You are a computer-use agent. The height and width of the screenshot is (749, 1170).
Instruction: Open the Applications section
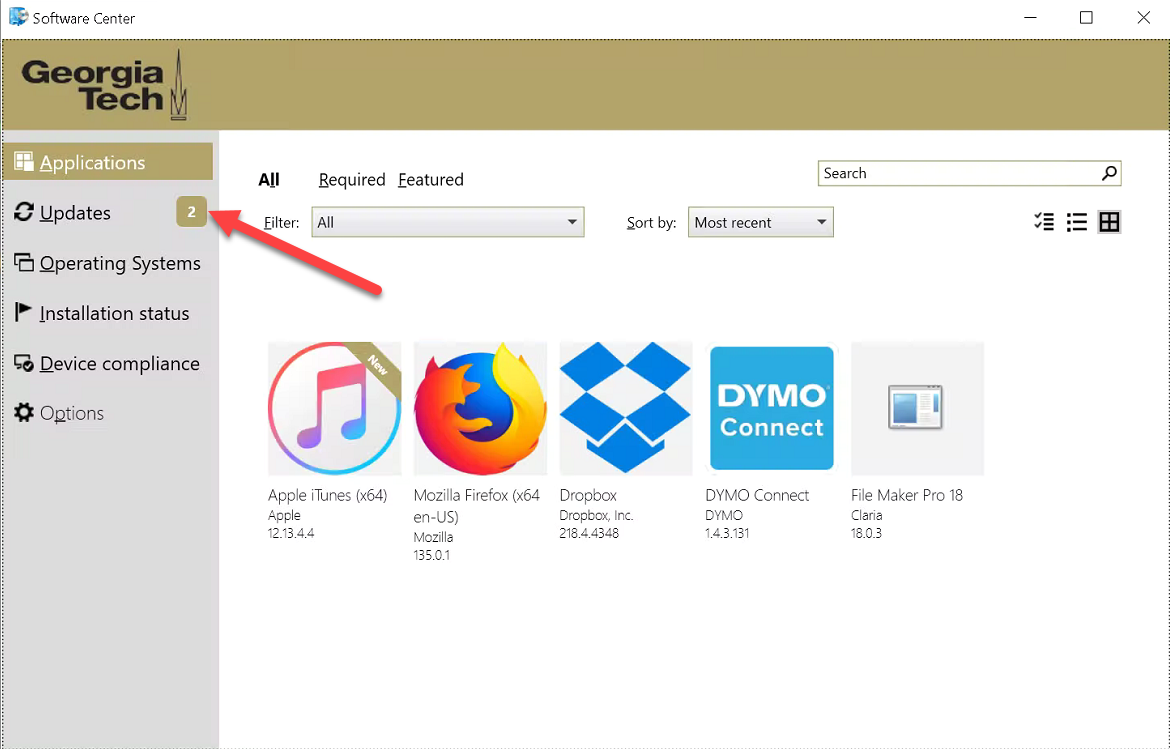pos(108,162)
